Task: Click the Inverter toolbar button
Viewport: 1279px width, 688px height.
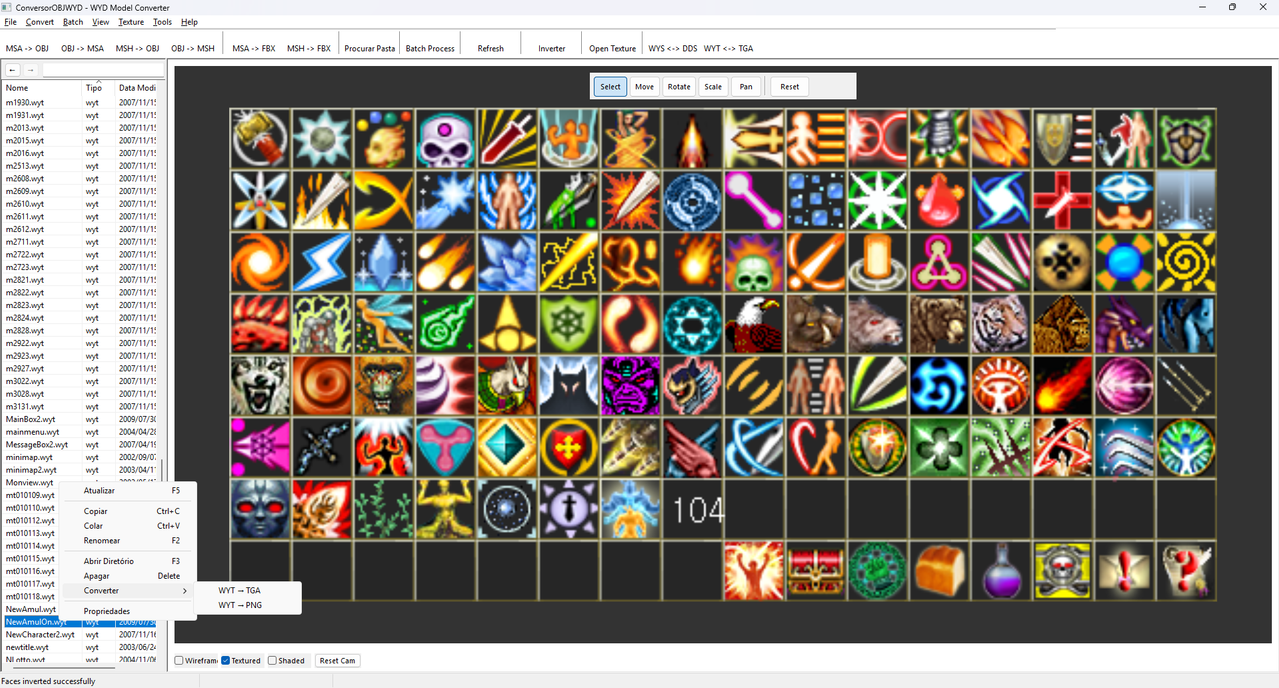Action: [x=552, y=48]
